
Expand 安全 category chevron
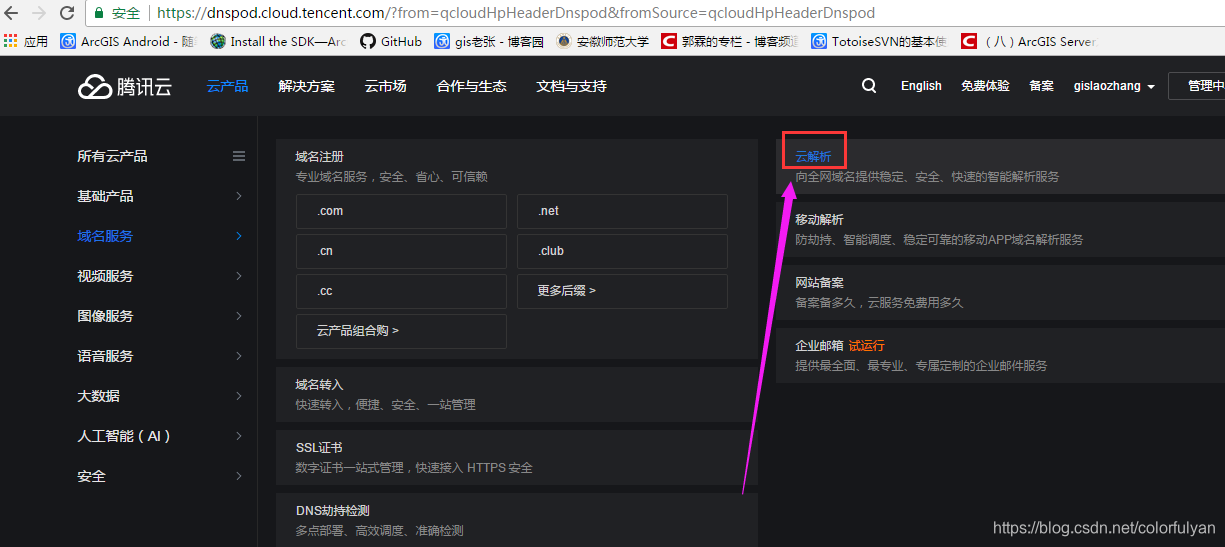tap(239, 476)
